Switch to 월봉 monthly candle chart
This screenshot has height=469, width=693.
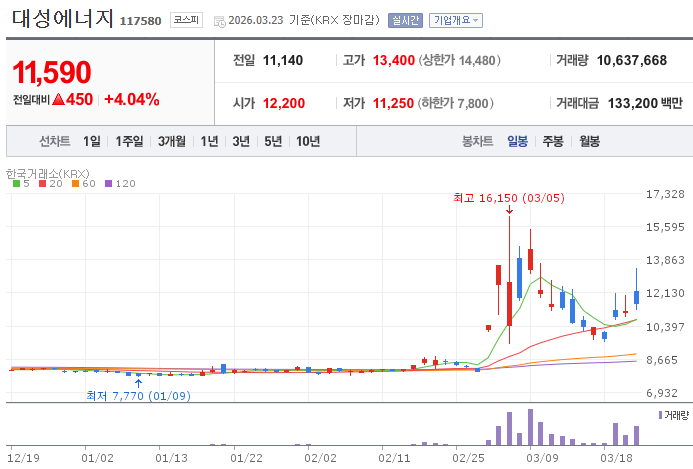[590, 141]
